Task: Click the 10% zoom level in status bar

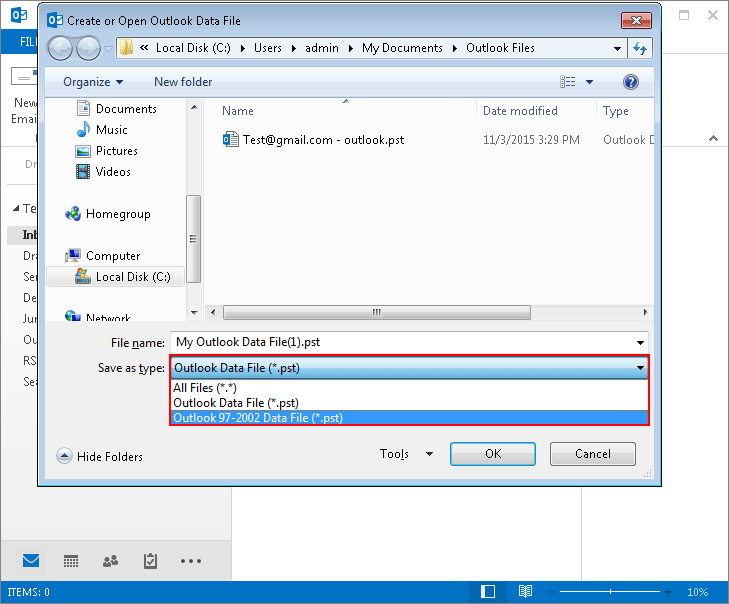Action: [x=697, y=592]
